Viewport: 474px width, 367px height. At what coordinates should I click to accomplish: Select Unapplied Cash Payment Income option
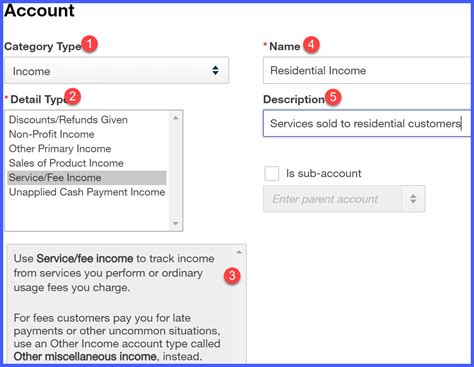click(x=87, y=192)
